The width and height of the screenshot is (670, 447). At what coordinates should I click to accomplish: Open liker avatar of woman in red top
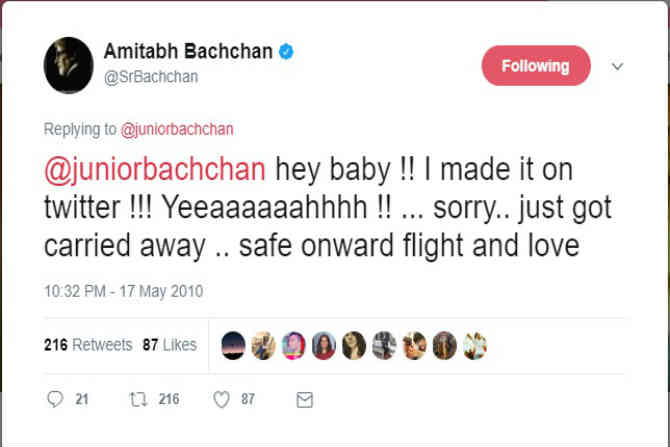click(324, 345)
